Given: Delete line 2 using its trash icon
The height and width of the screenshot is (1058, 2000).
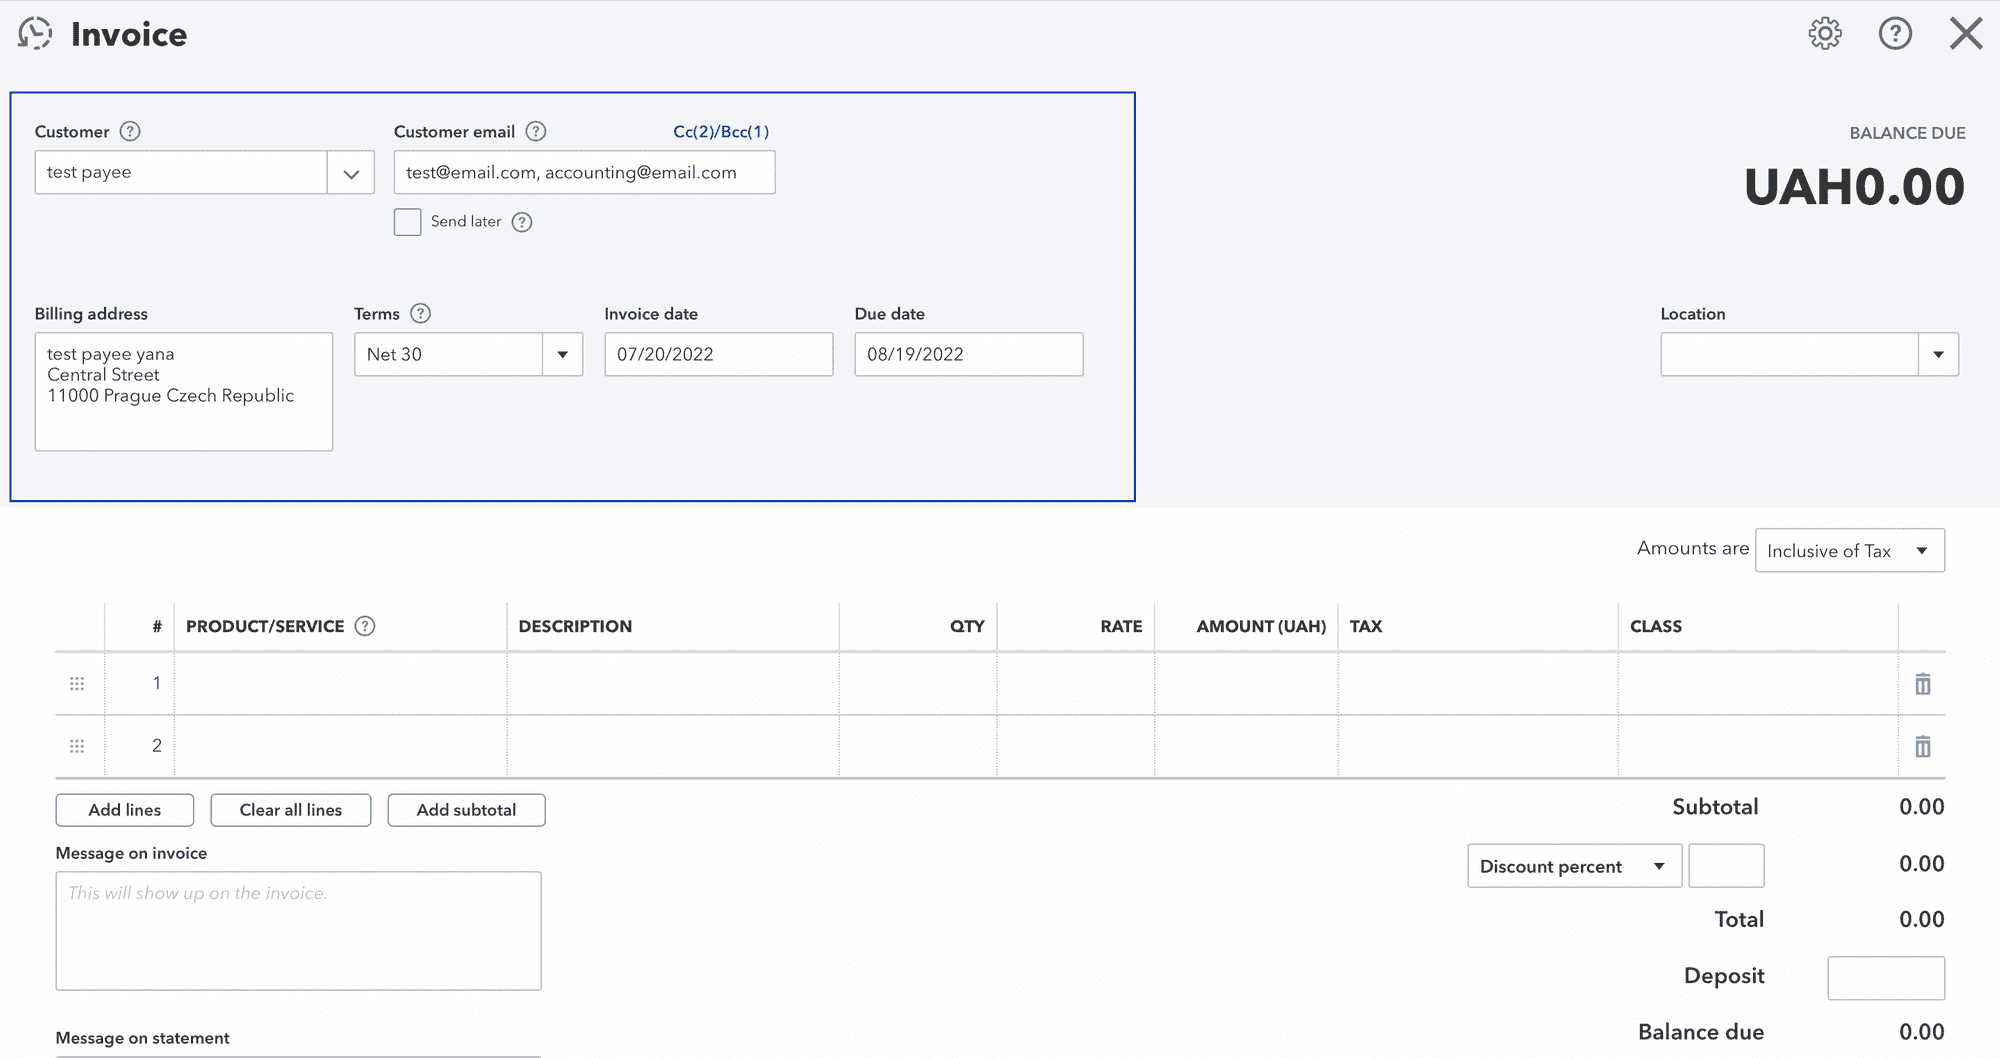Looking at the screenshot, I should coord(1922,746).
